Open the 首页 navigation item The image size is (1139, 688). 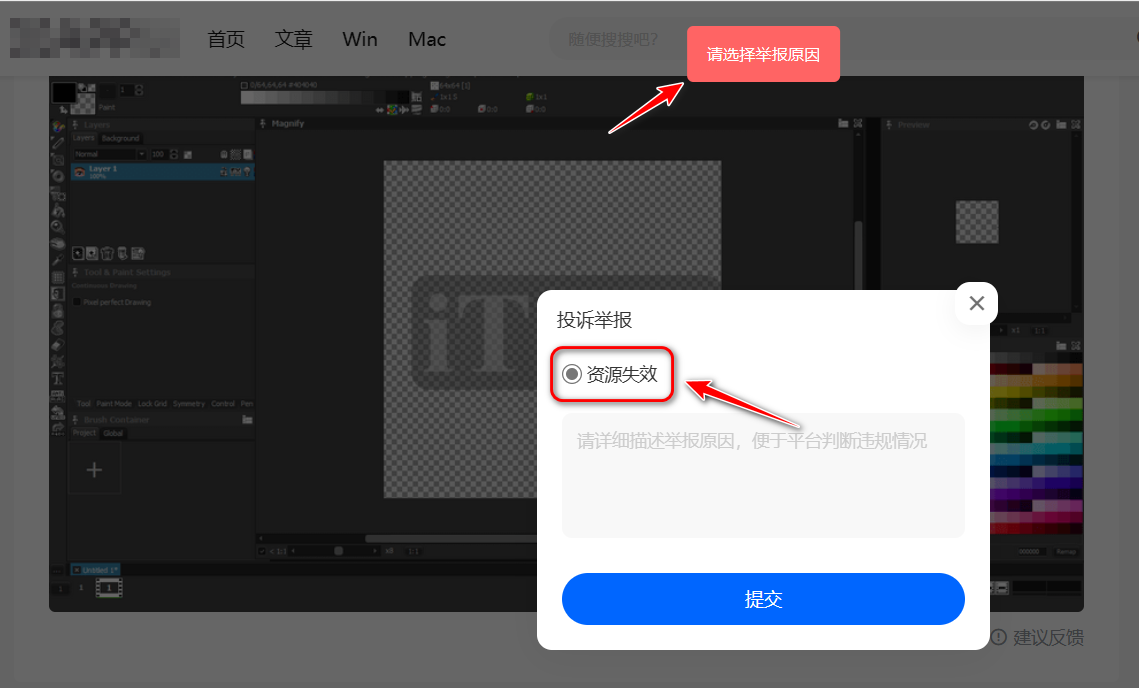click(x=226, y=39)
